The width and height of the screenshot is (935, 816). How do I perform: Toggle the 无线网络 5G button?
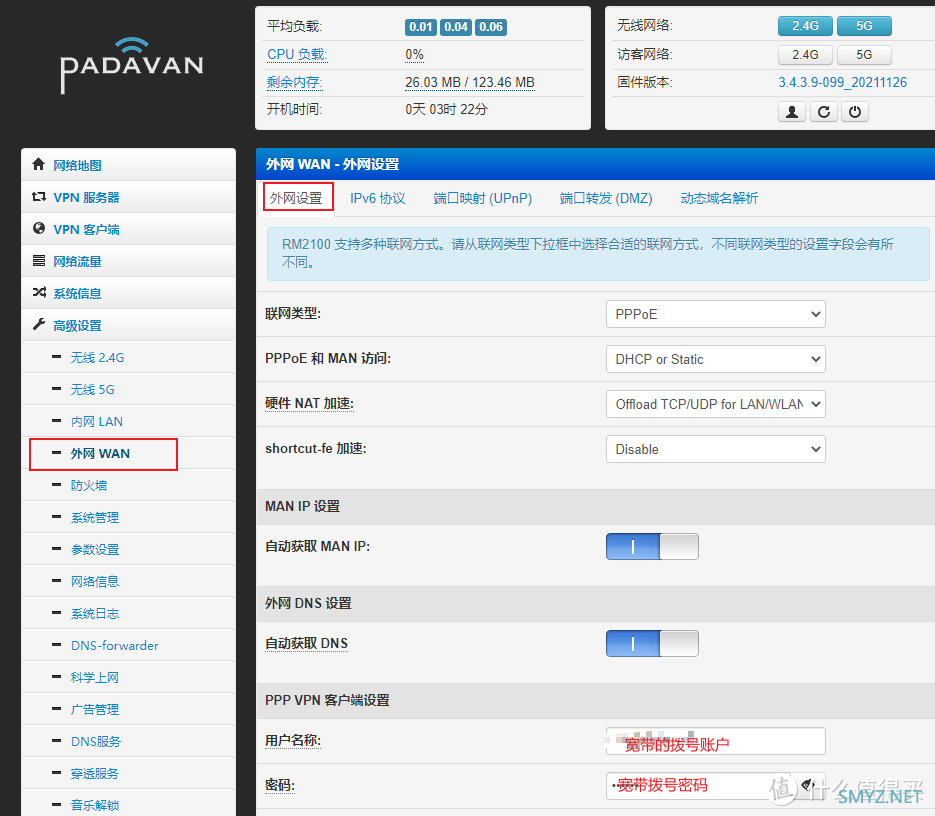pos(864,26)
